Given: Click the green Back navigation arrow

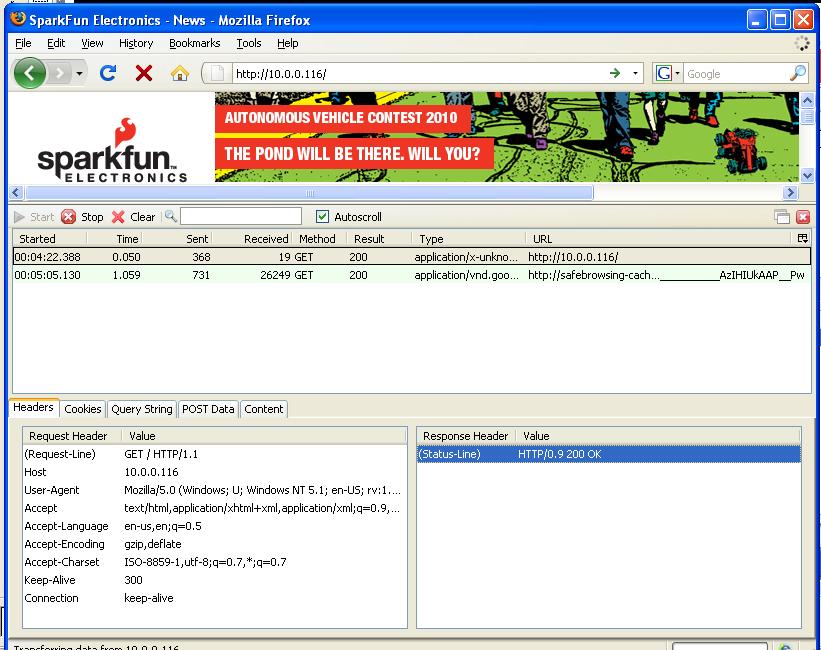Looking at the screenshot, I should (x=29, y=73).
